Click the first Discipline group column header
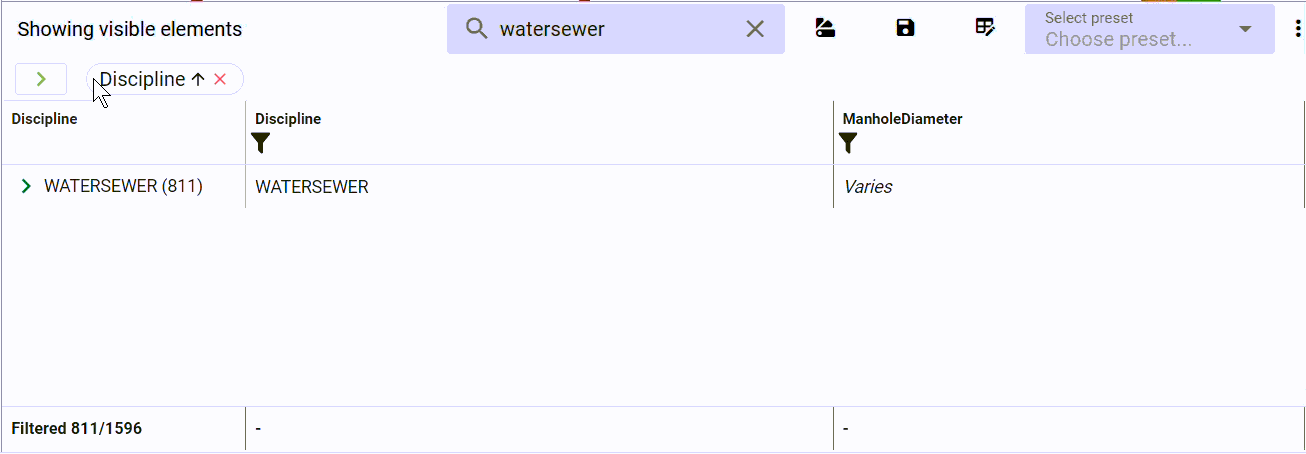 coord(44,119)
